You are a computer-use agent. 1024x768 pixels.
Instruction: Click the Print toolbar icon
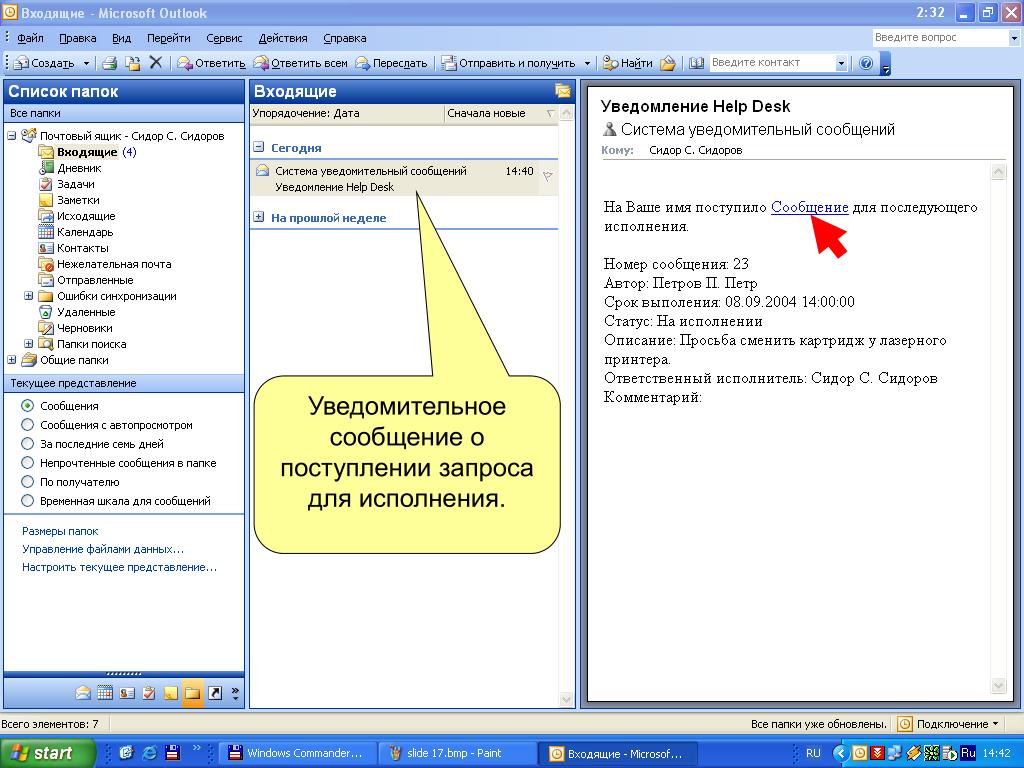110,63
